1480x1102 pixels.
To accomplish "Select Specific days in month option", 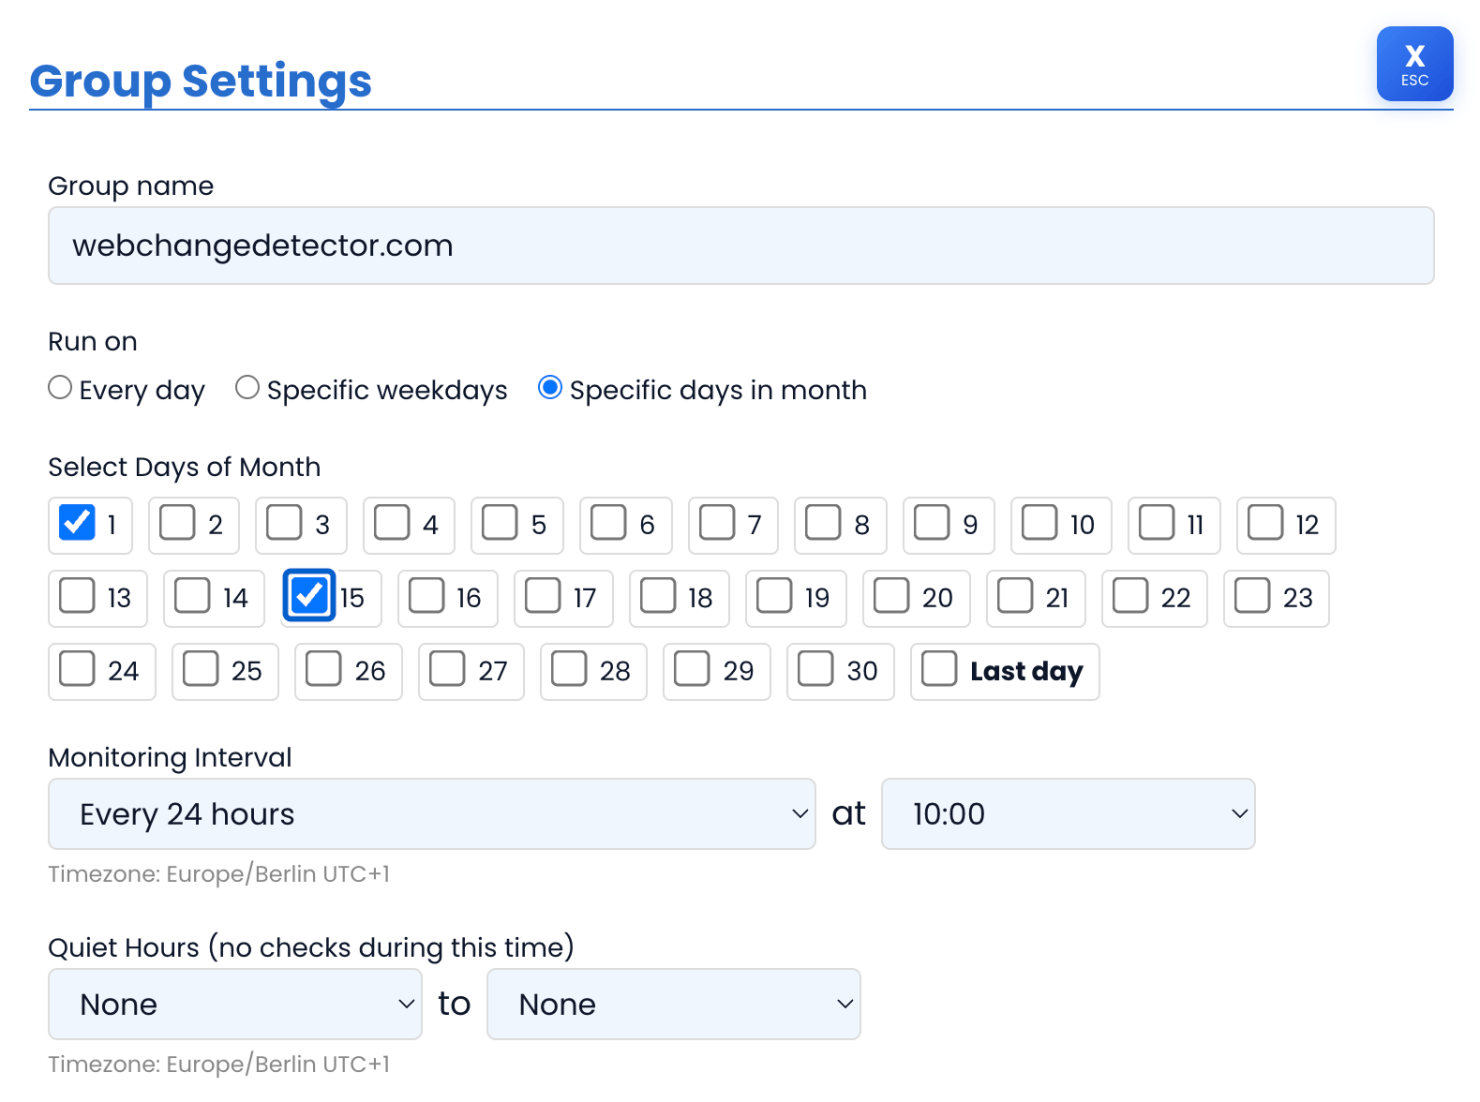I will point(550,387).
